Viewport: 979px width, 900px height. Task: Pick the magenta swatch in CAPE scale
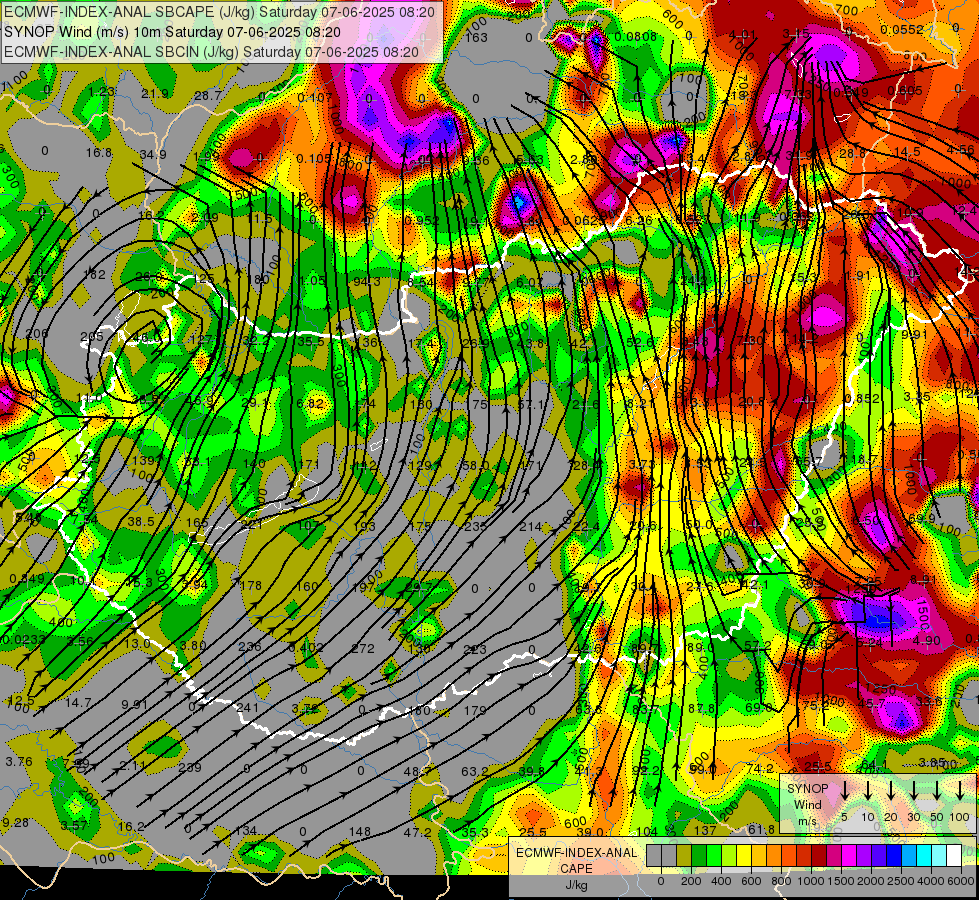pos(849,855)
